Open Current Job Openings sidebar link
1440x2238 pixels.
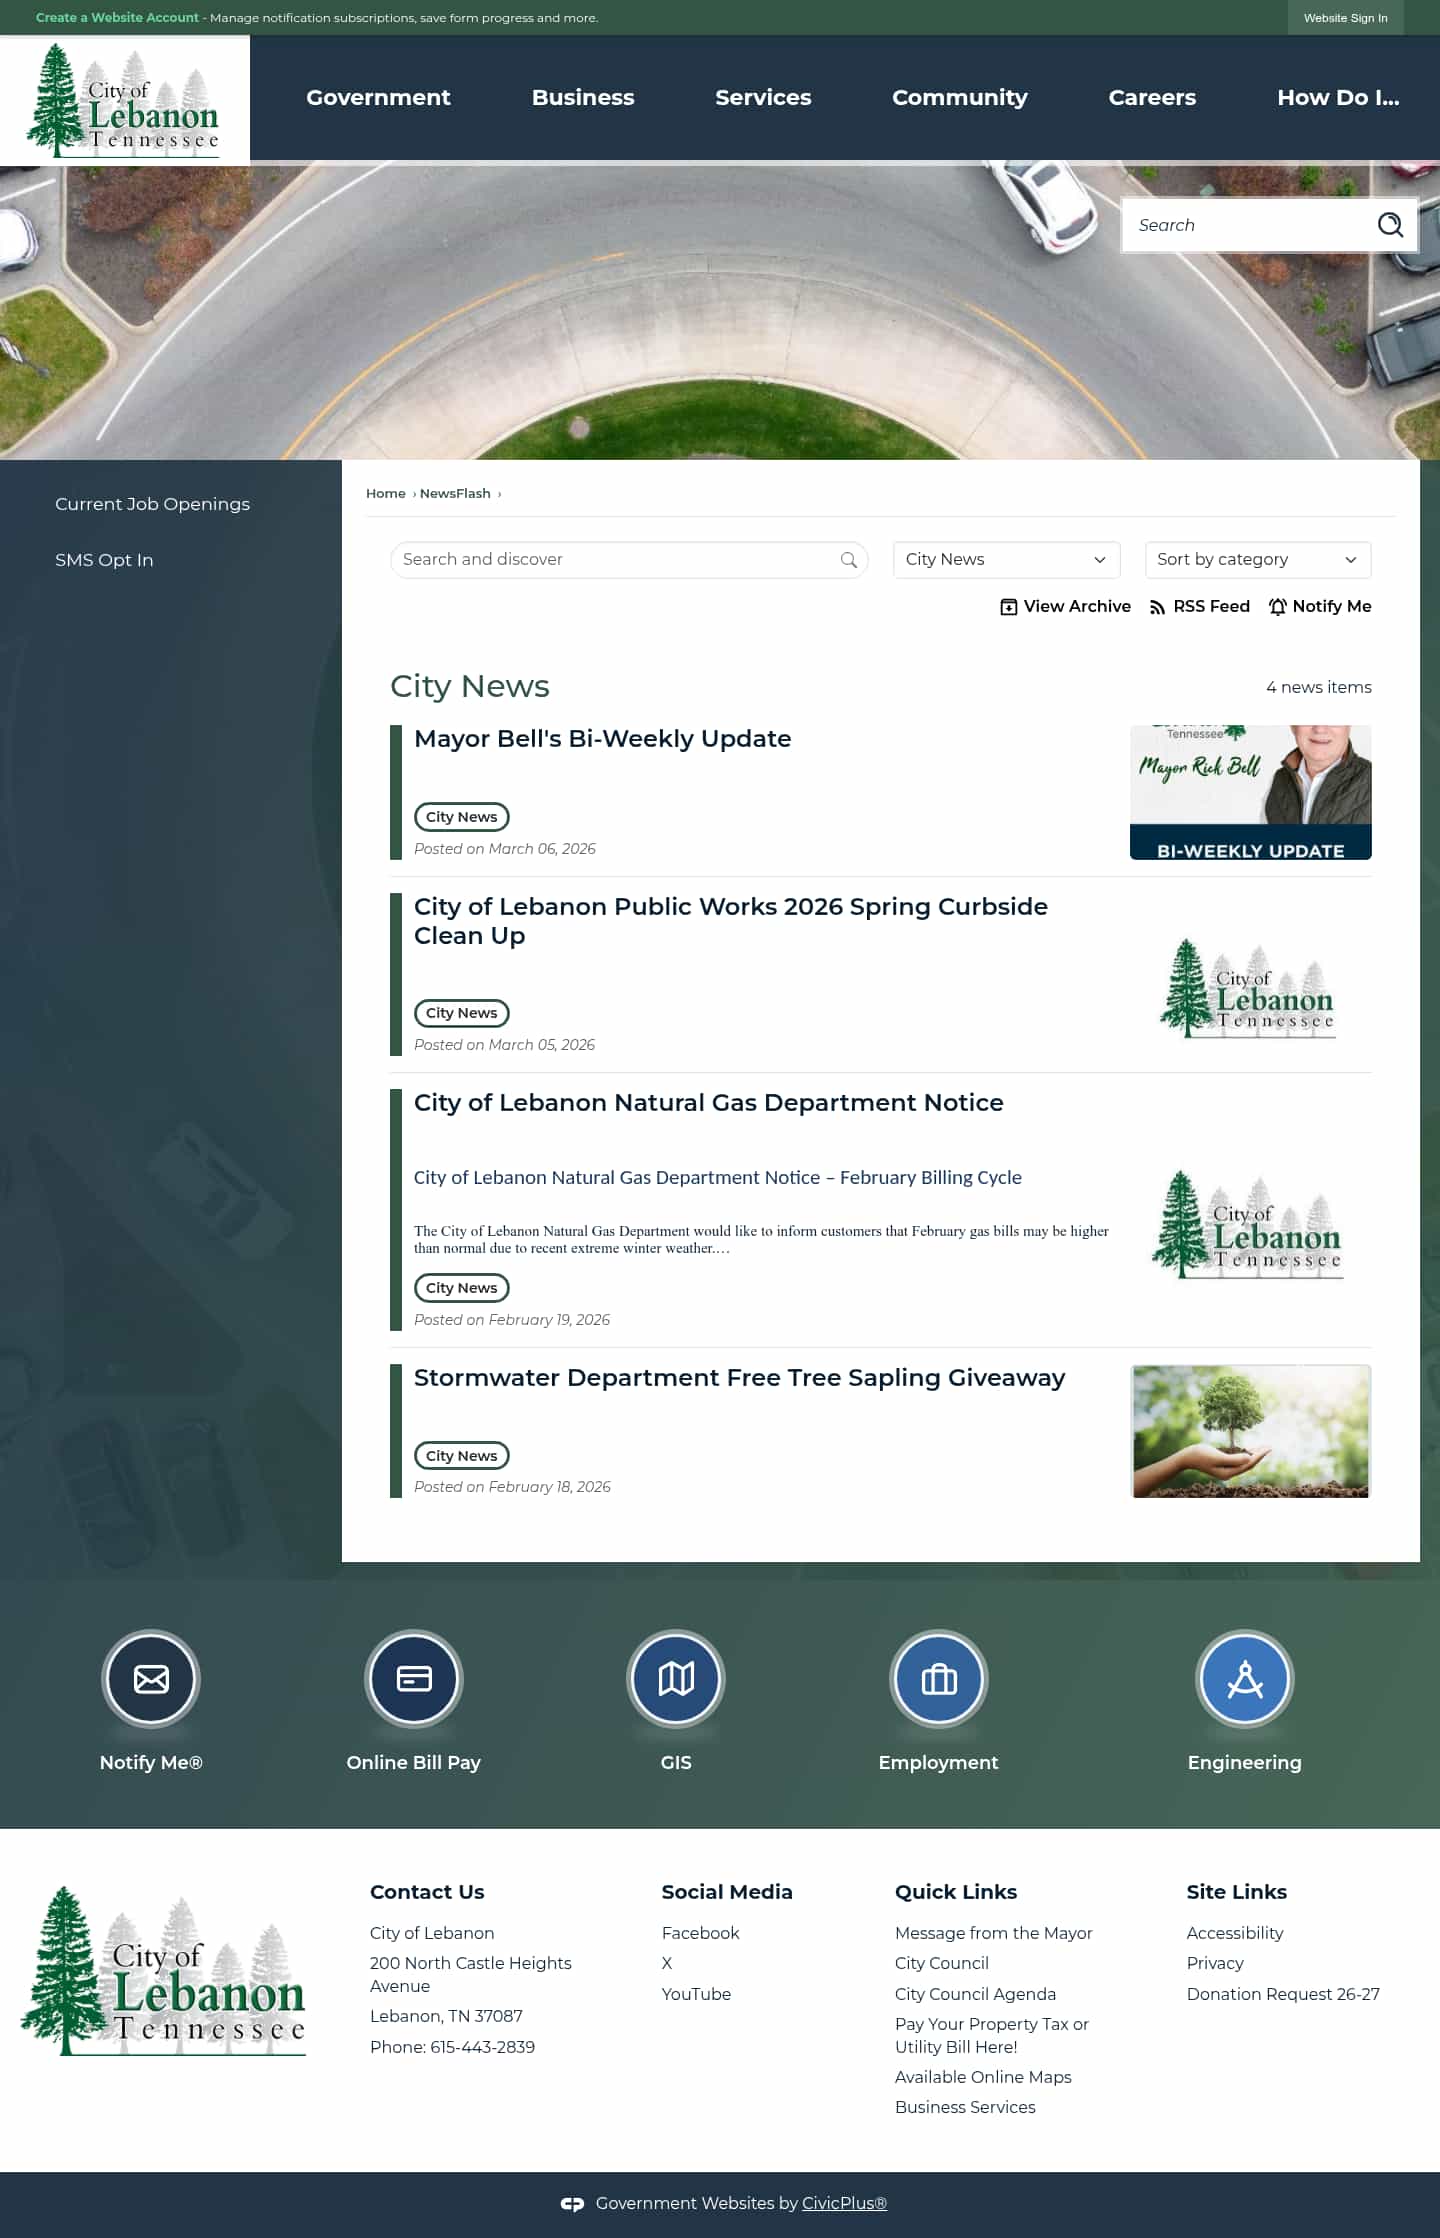pyautogui.click(x=152, y=504)
